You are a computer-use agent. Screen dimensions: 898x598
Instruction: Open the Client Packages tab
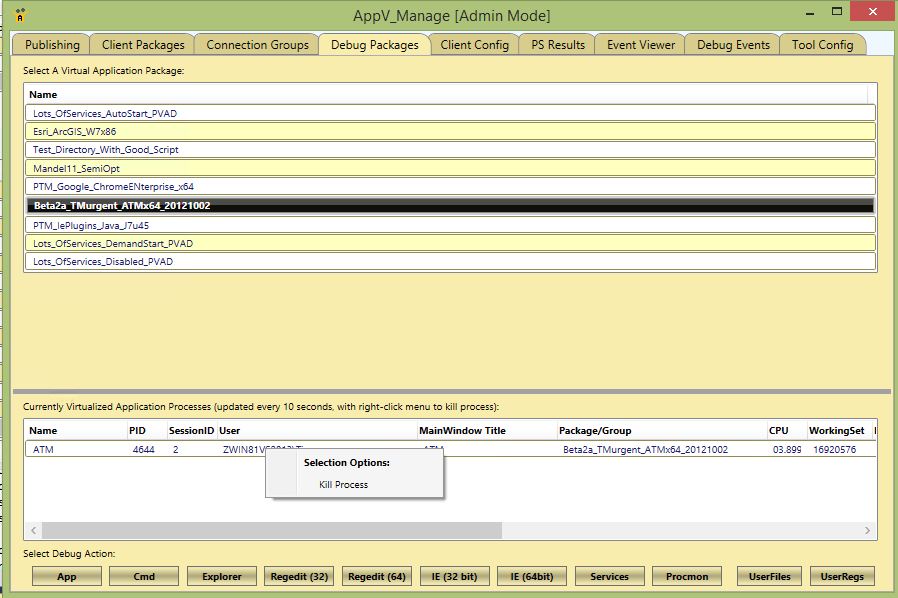(143, 45)
